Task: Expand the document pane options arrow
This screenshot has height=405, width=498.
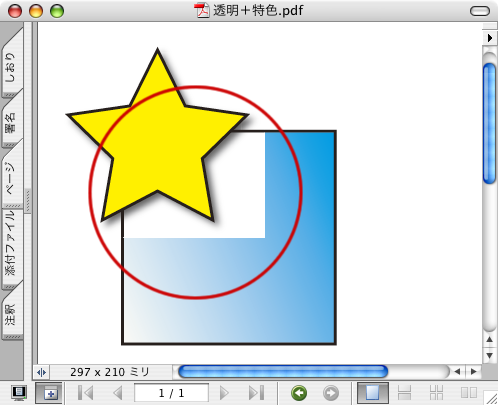Action: click(490, 38)
